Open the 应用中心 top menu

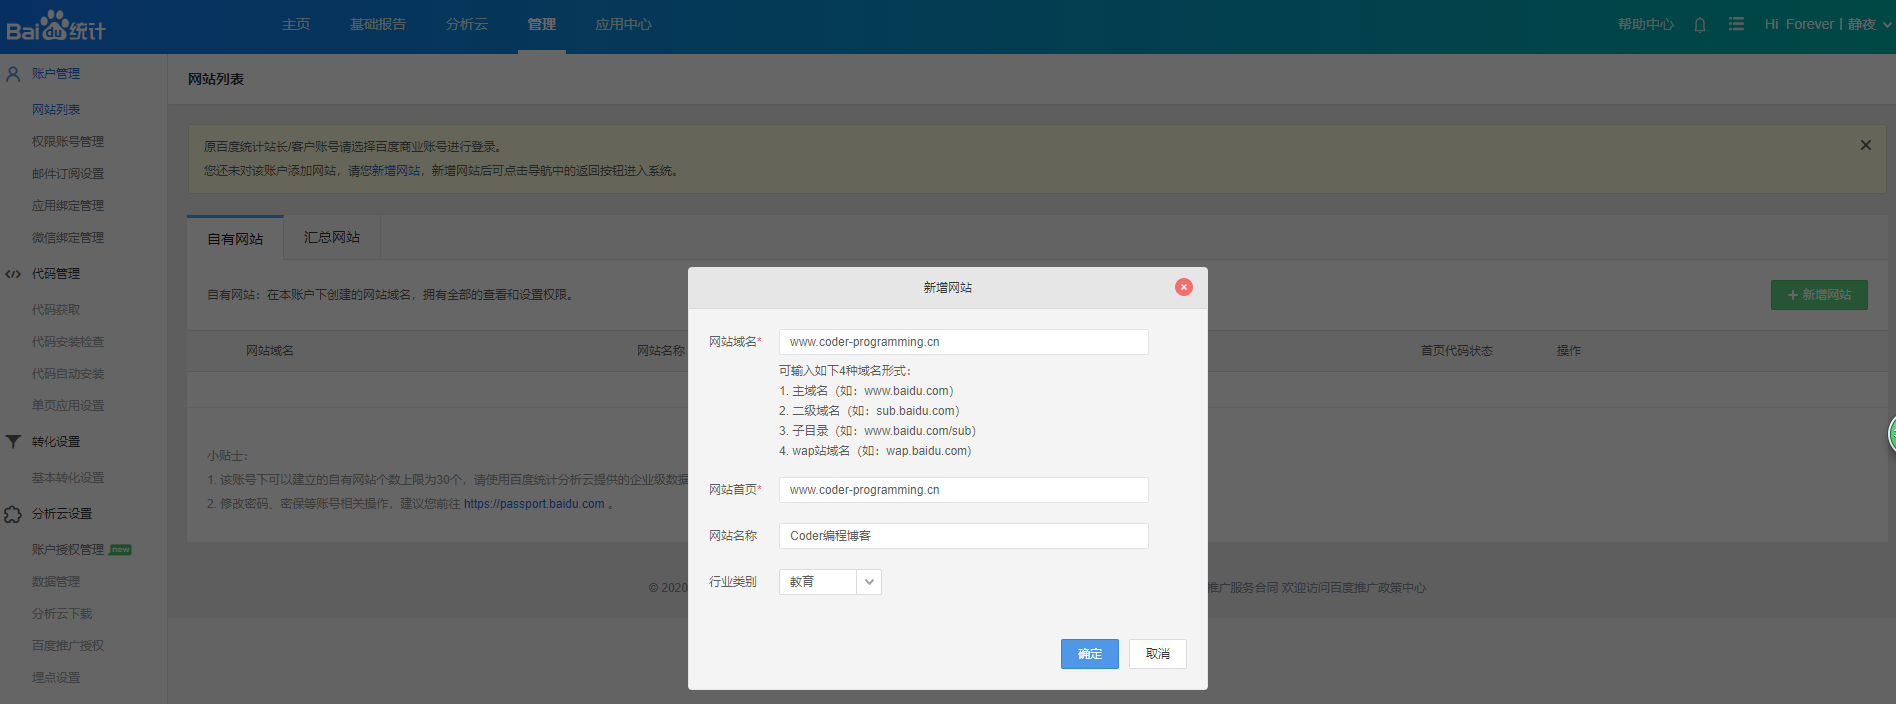(x=623, y=24)
